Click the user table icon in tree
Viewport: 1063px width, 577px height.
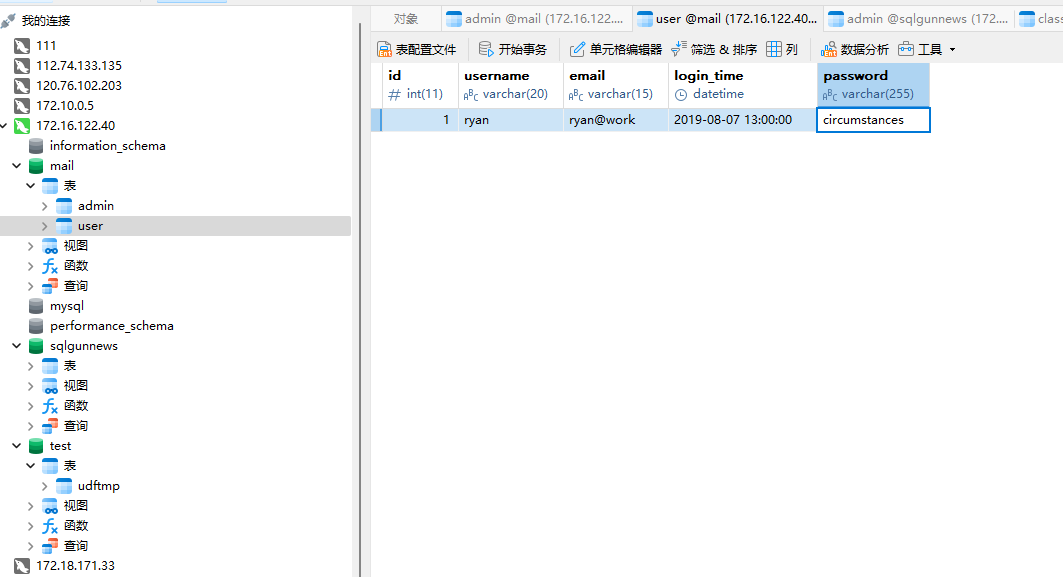point(64,226)
